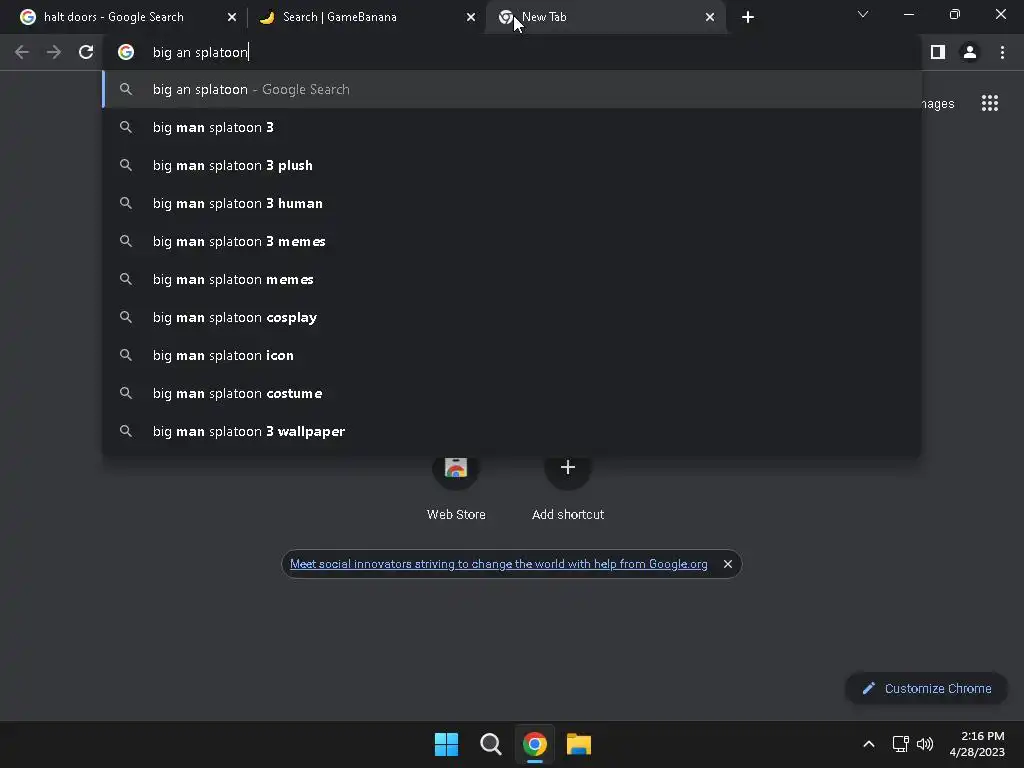The width and height of the screenshot is (1024, 768).
Task: Reload the page with the refresh icon
Action: 86,52
